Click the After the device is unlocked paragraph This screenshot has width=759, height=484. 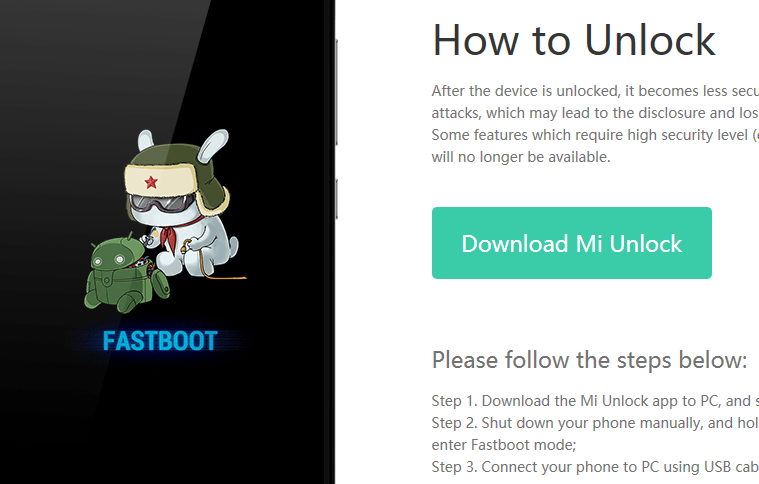(x=595, y=124)
